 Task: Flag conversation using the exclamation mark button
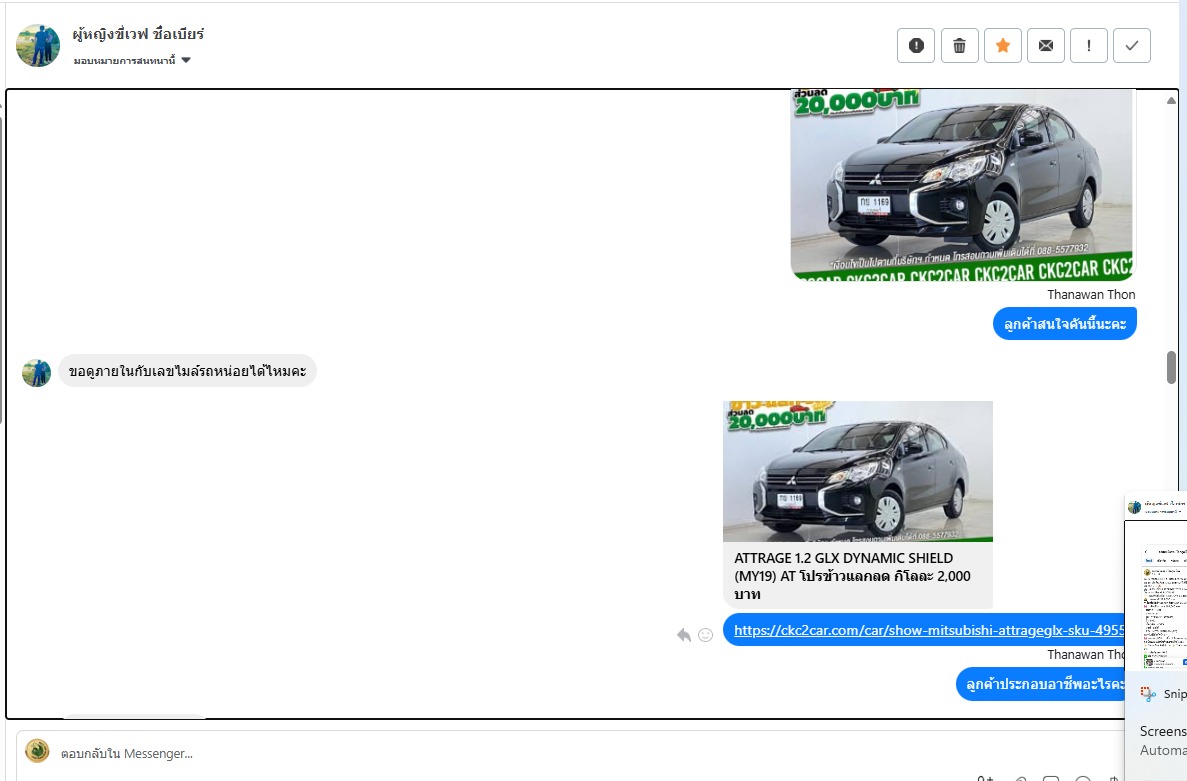tap(1089, 45)
